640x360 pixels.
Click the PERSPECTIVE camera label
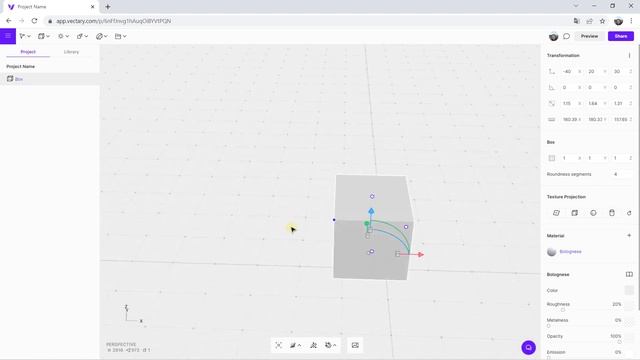pyautogui.click(x=121, y=344)
